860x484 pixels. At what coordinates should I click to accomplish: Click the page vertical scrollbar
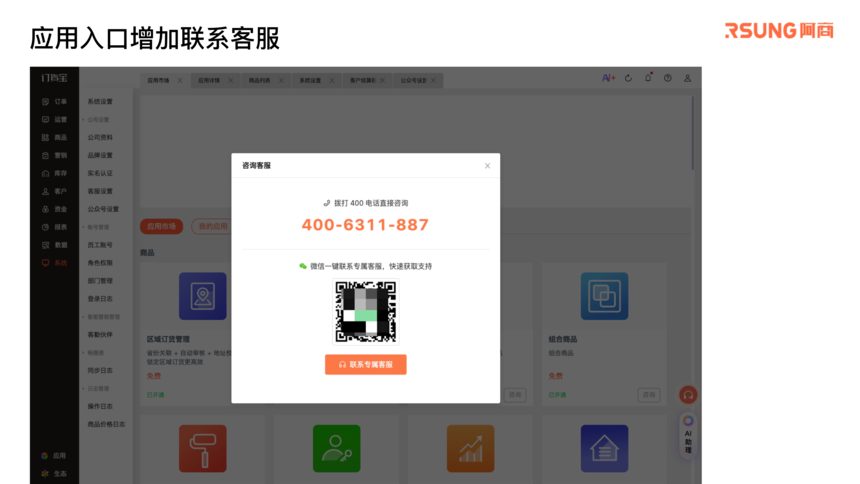coord(693,133)
